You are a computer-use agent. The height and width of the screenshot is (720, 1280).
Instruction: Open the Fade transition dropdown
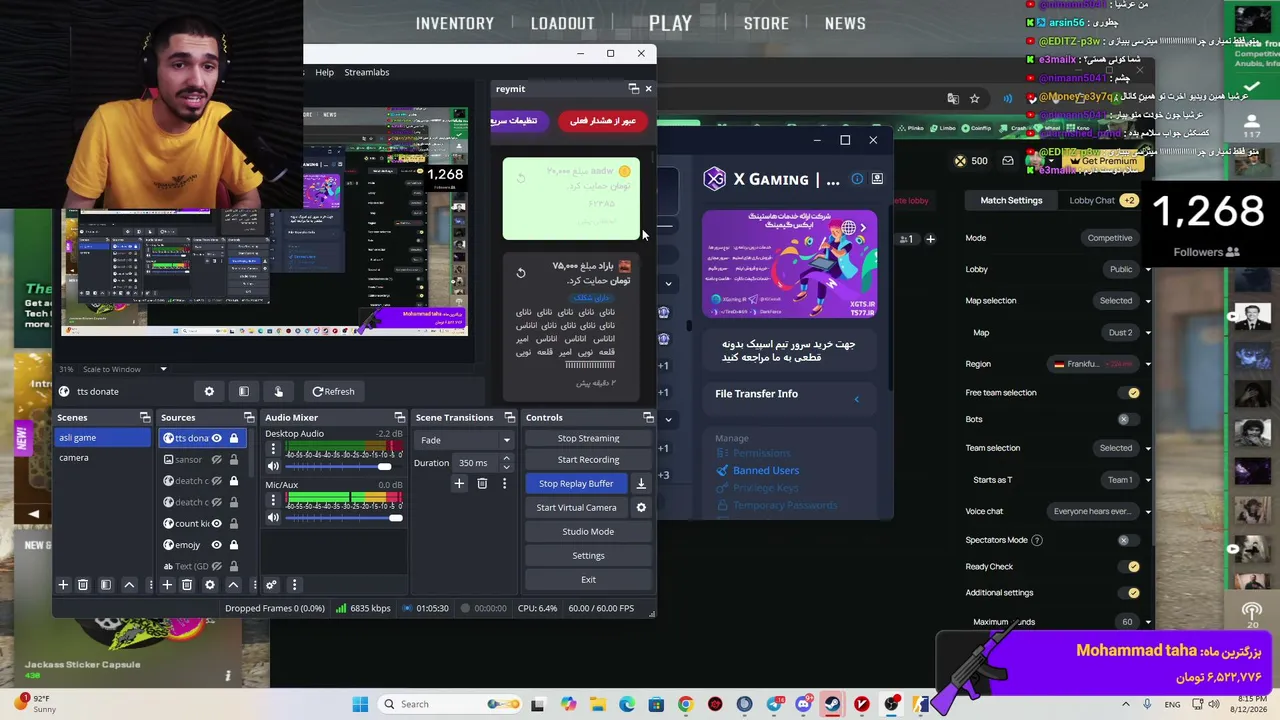coord(465,440)
